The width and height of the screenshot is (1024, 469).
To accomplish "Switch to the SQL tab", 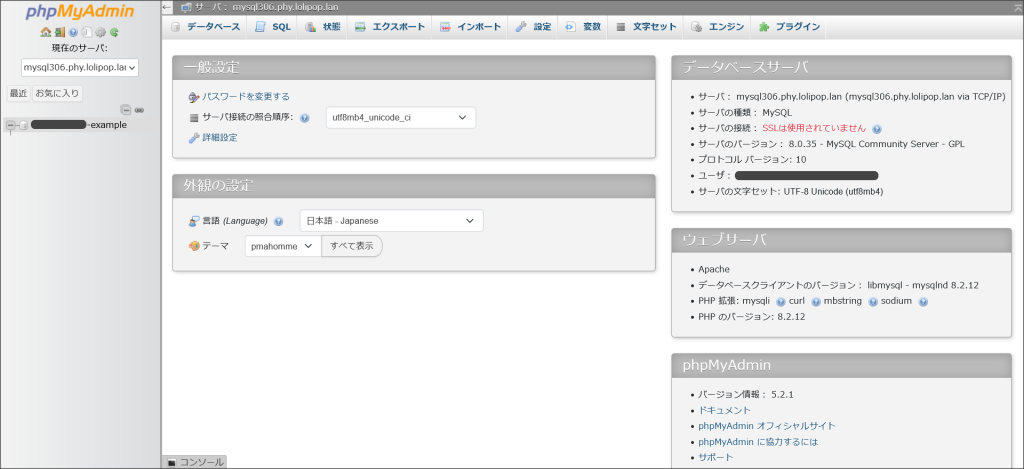I will (x=273, y=27).
